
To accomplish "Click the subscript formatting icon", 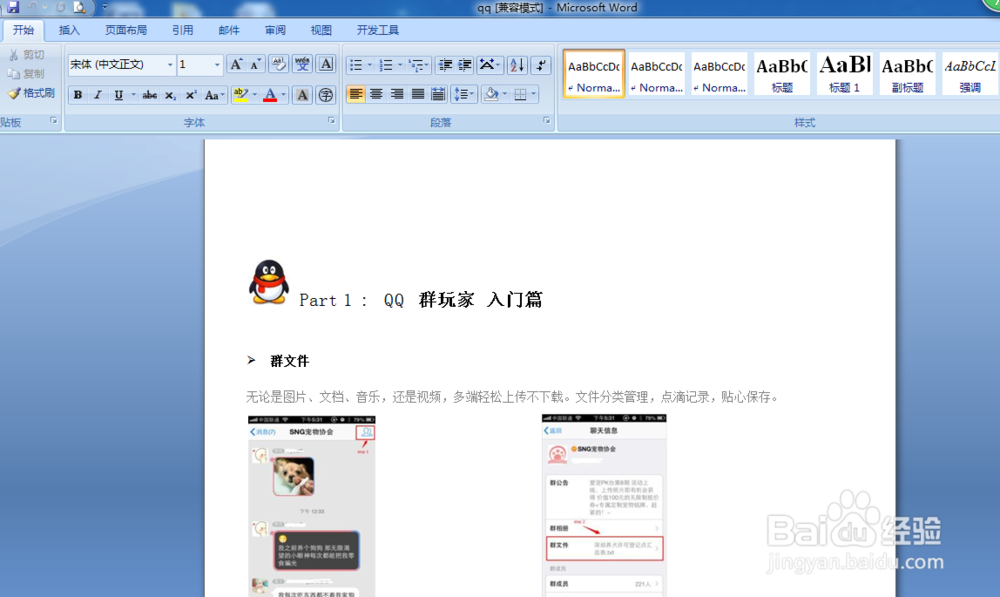I will click(170, 94).
